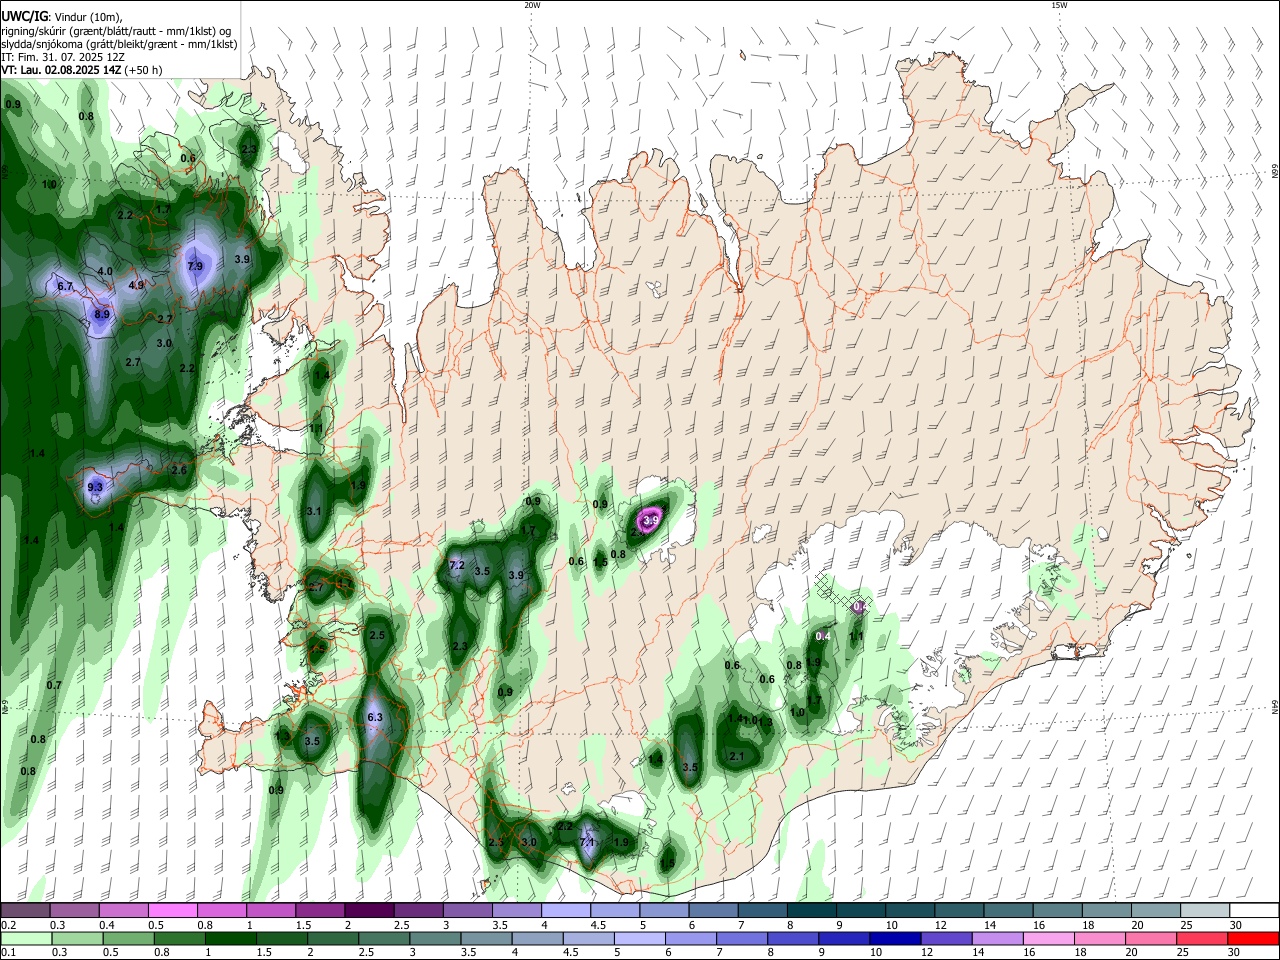This screenshot has height=960, width=1280.
Task: Click the 9.3 precipitation value
Action: (x=95, y=487)
